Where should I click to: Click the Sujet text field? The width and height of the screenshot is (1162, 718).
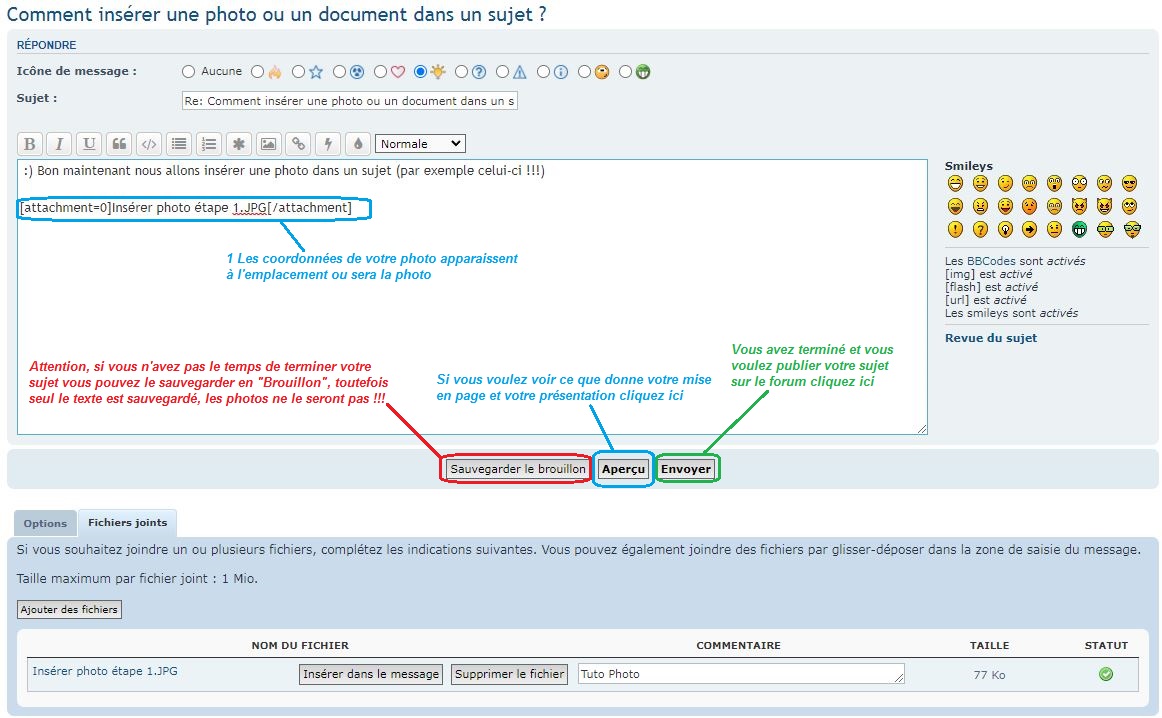coord(350,101)
